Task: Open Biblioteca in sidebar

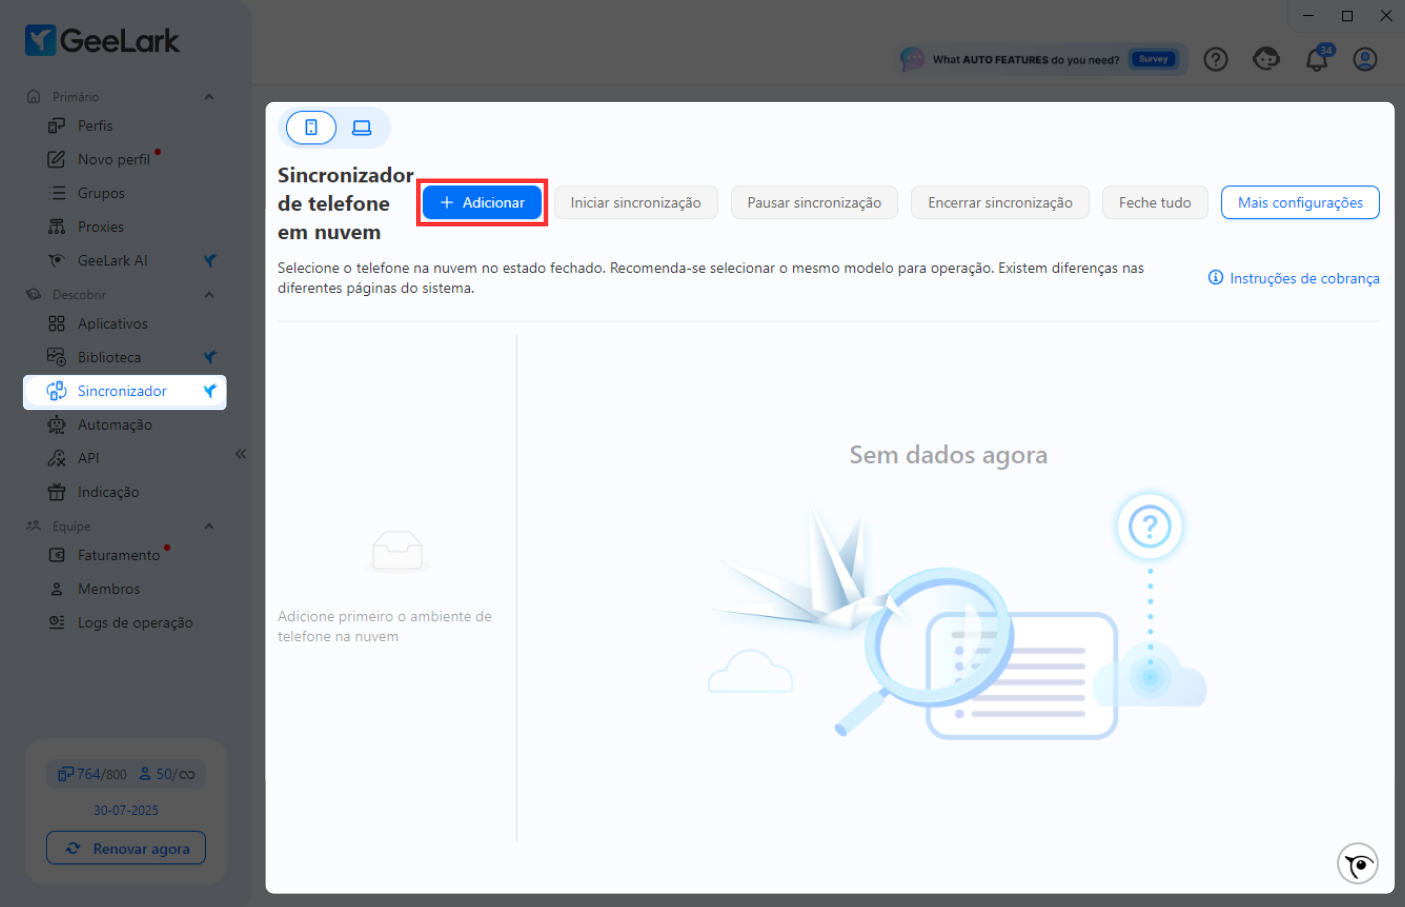Action: pos(109,357)
